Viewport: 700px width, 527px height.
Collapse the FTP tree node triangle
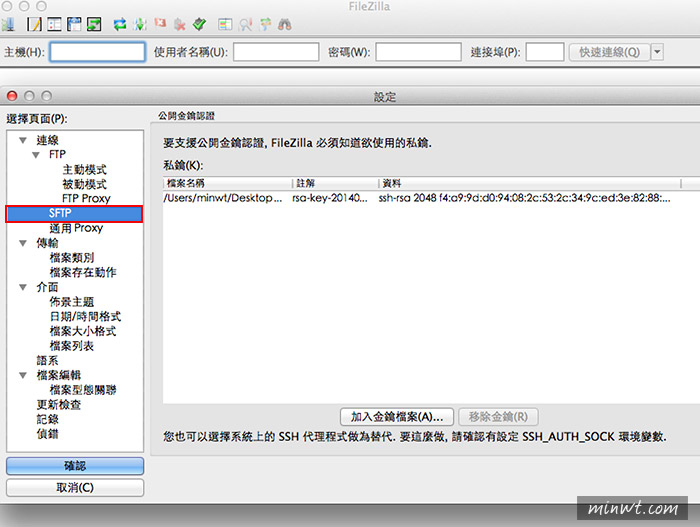tap(36, 155)
